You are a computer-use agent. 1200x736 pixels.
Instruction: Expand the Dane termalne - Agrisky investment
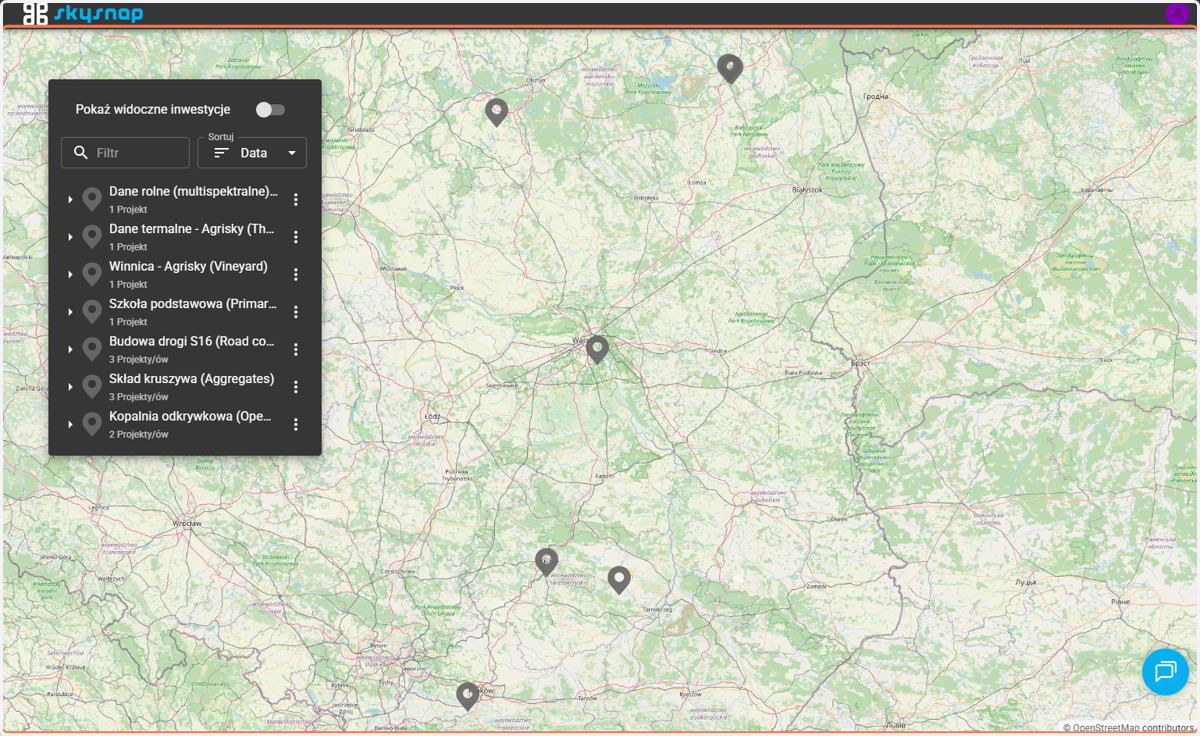70,237
